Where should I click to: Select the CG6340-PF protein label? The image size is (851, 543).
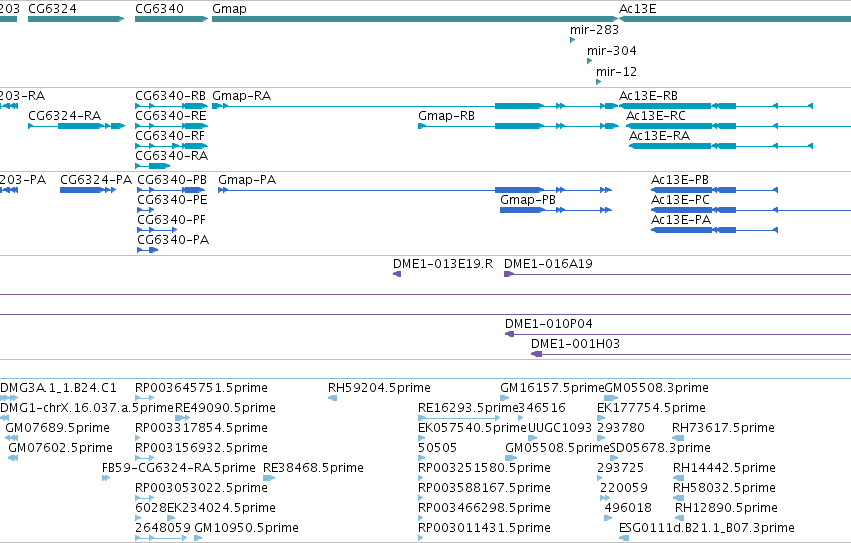pyautogui.click(x=172, y=220)
